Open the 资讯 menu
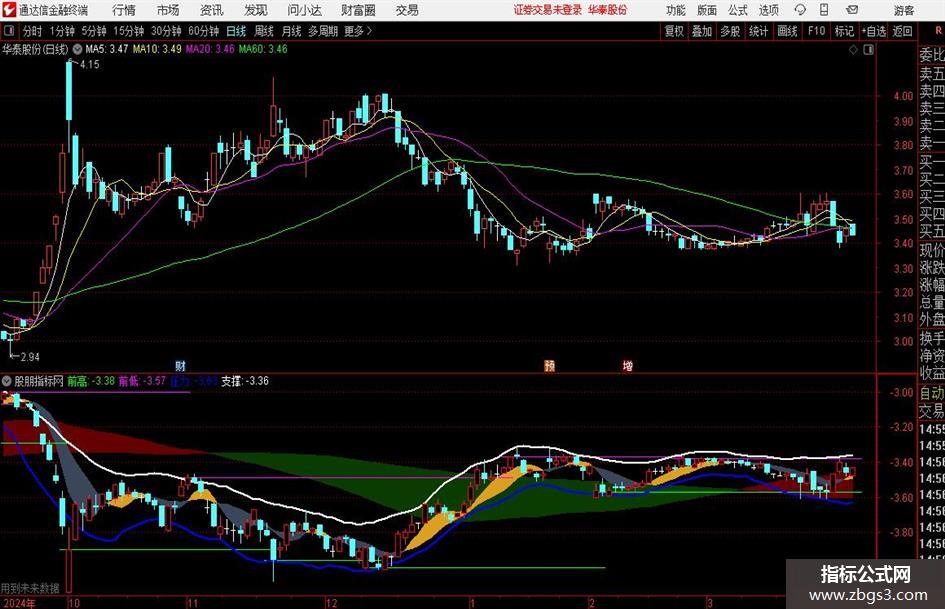Image resolution: width=945 pixels, height=609 pixels. [212, 10]
